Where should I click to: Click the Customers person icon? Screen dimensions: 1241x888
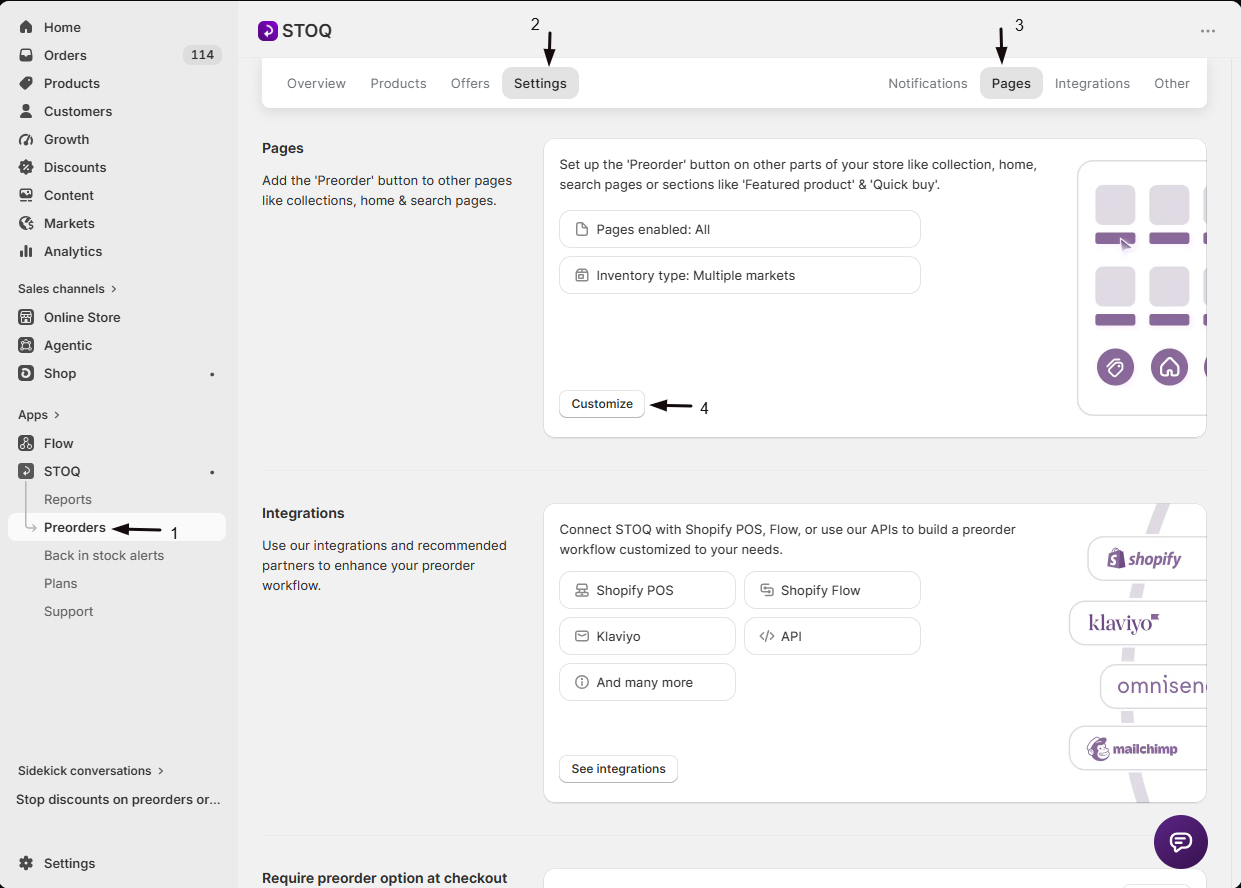pos(26,111)
